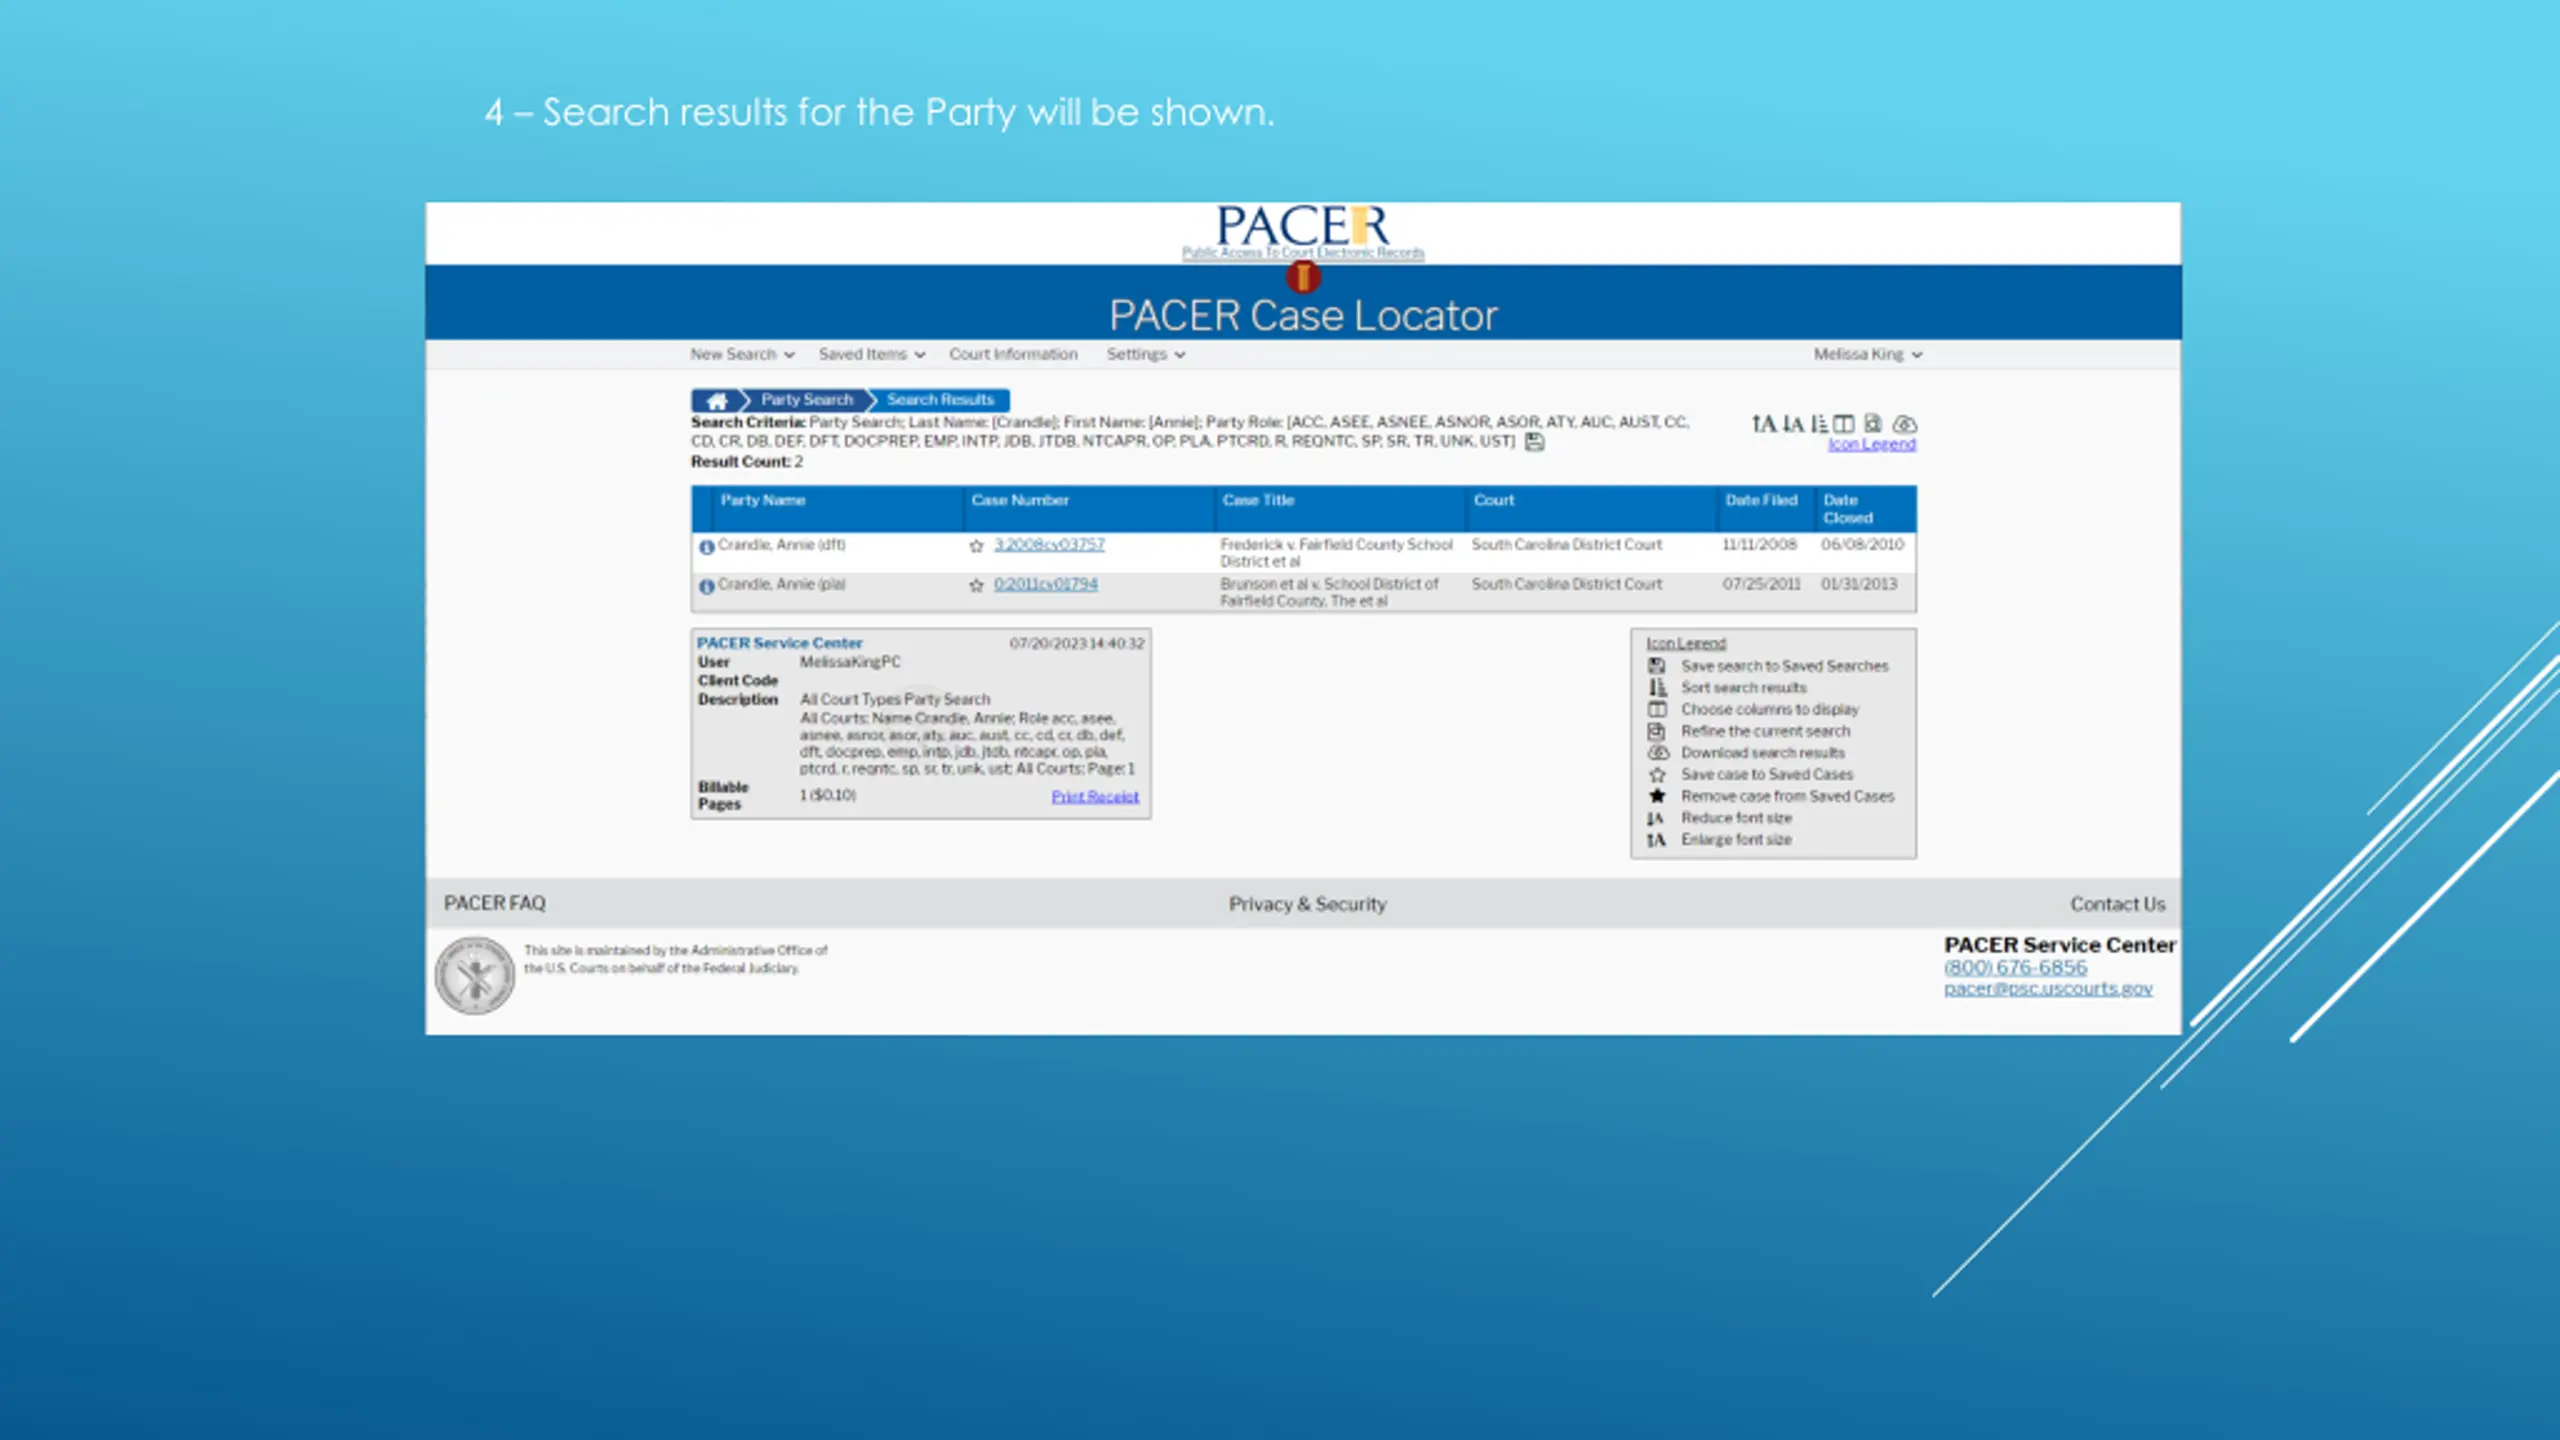Download search results via cloud icon
This screenshot has height=1440, width=2560.
coord(1905,424)
